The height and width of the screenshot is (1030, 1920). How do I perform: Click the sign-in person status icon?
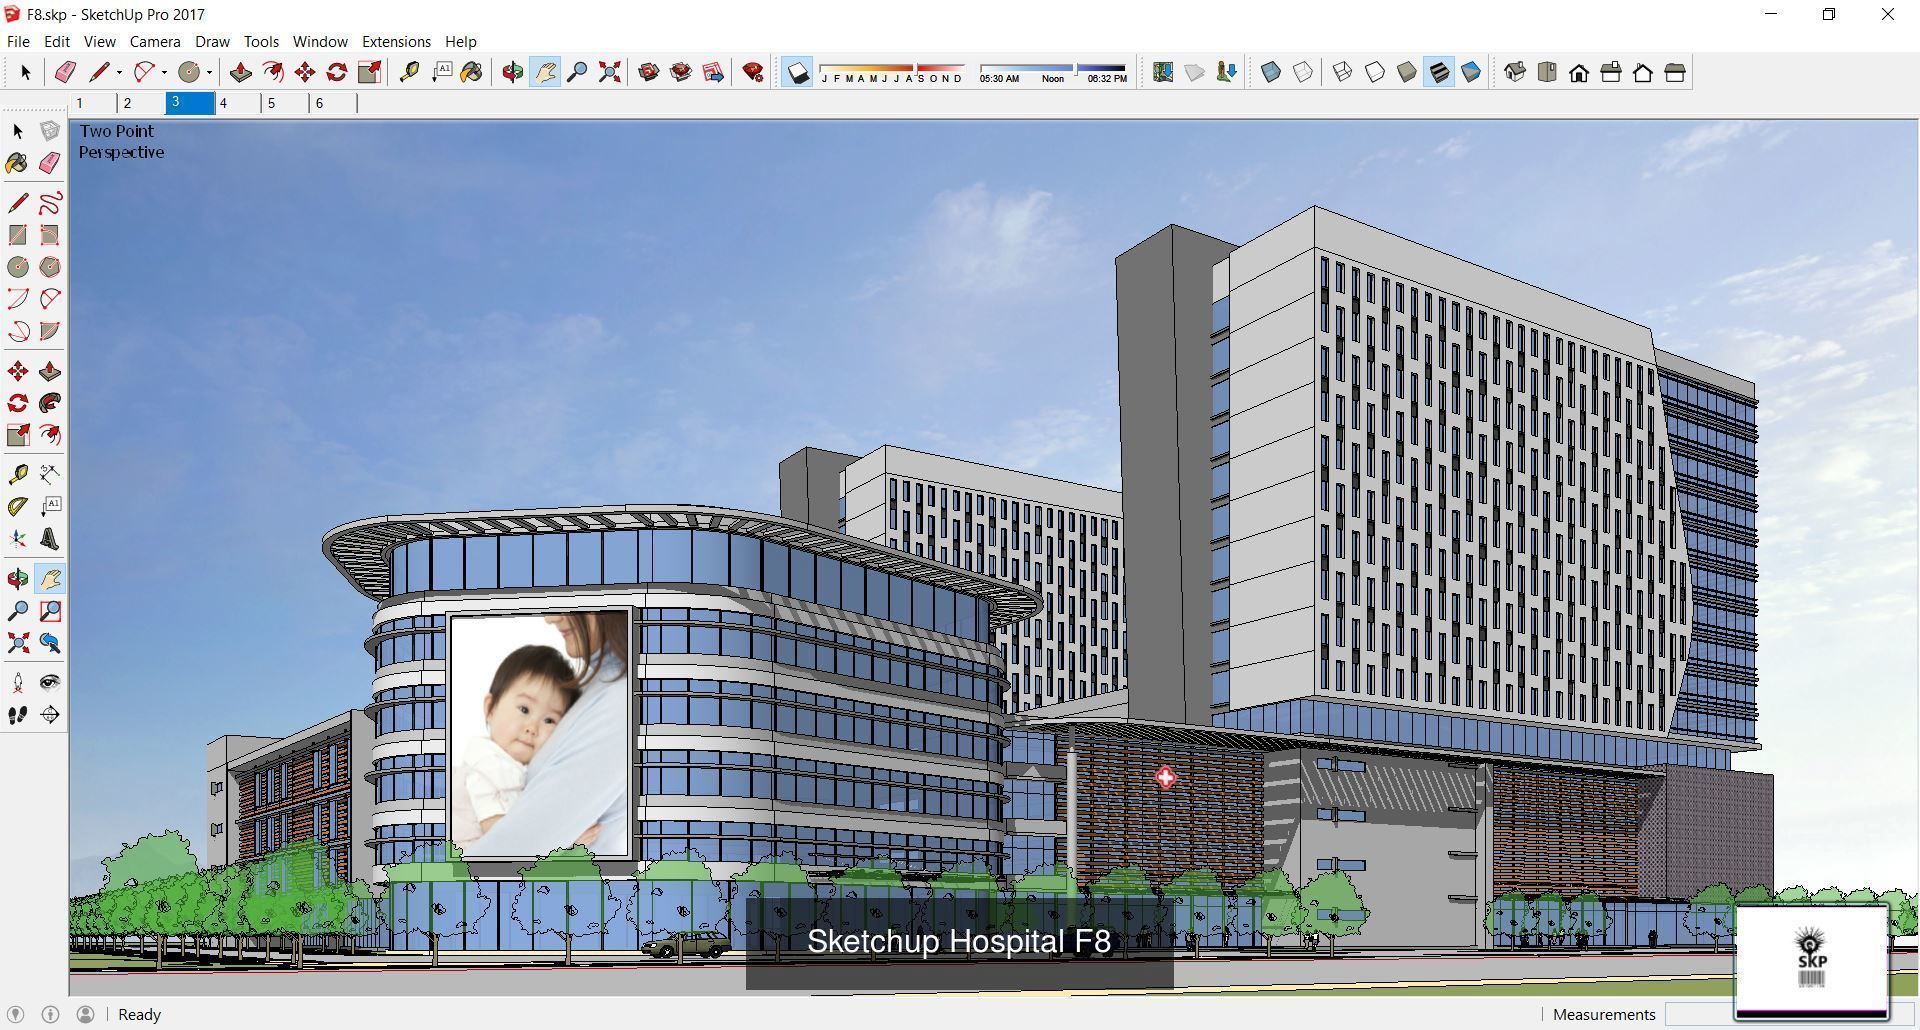(86, 1014)
